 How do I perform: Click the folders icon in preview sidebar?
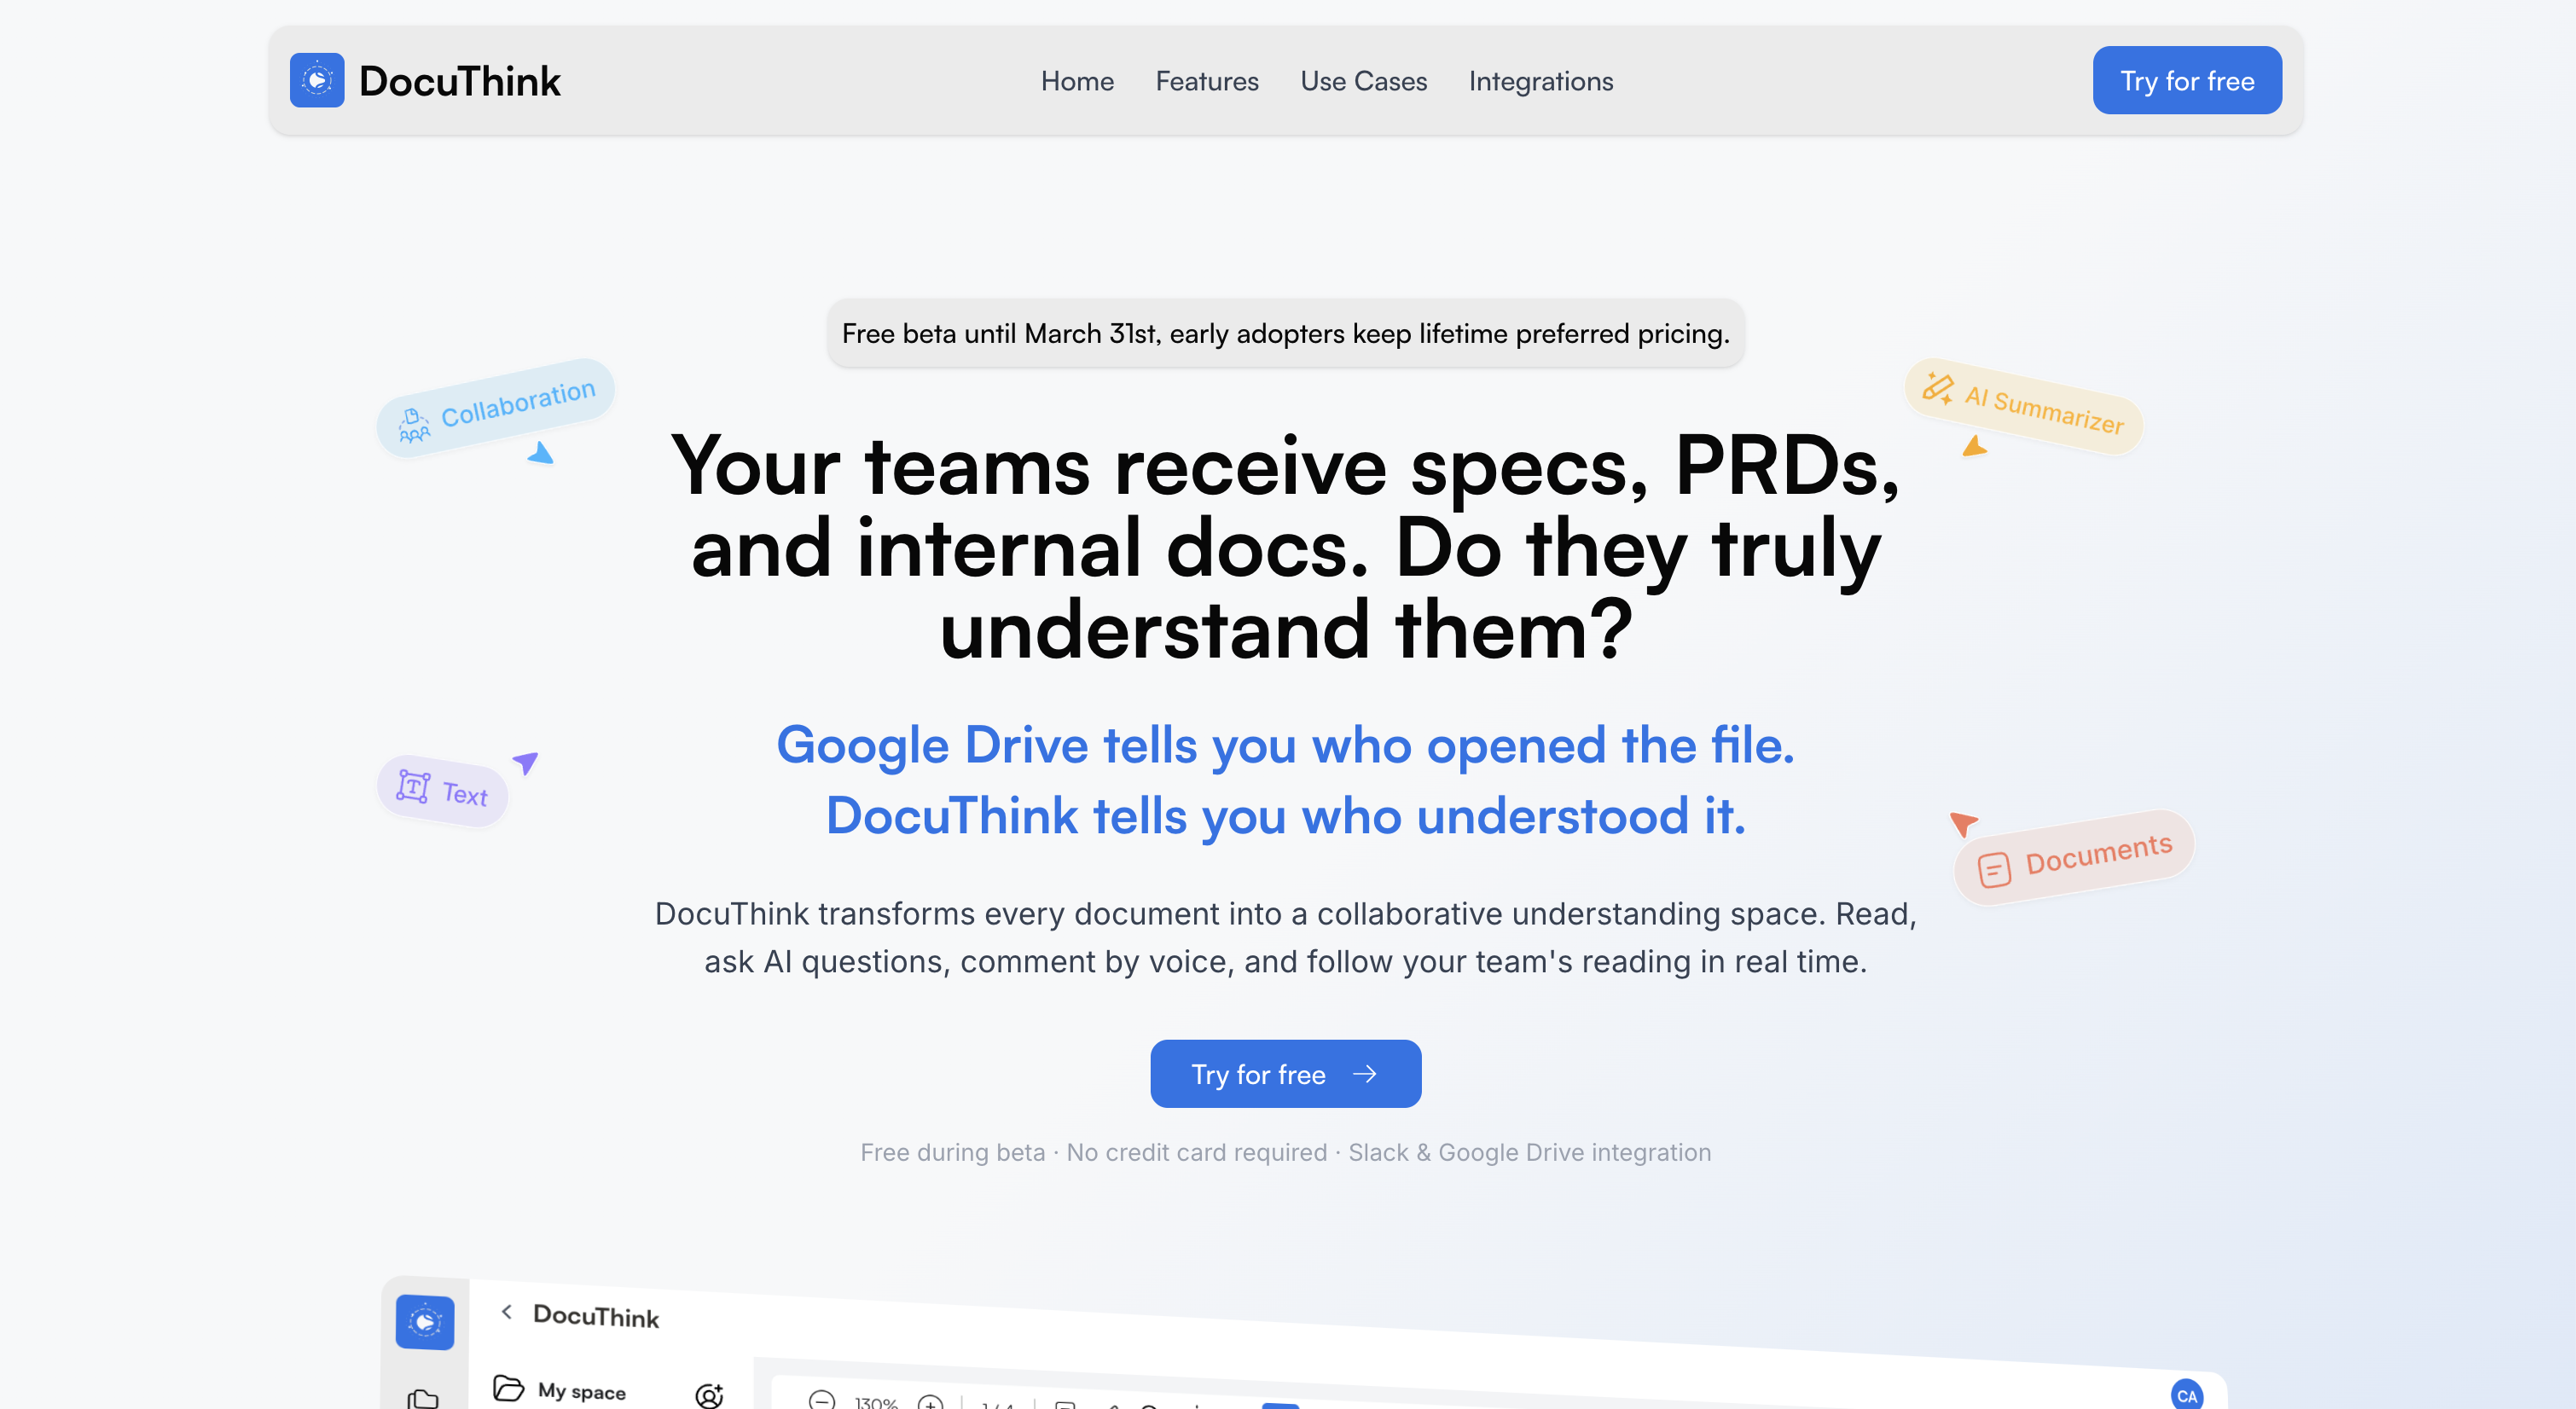point(424,1399)
